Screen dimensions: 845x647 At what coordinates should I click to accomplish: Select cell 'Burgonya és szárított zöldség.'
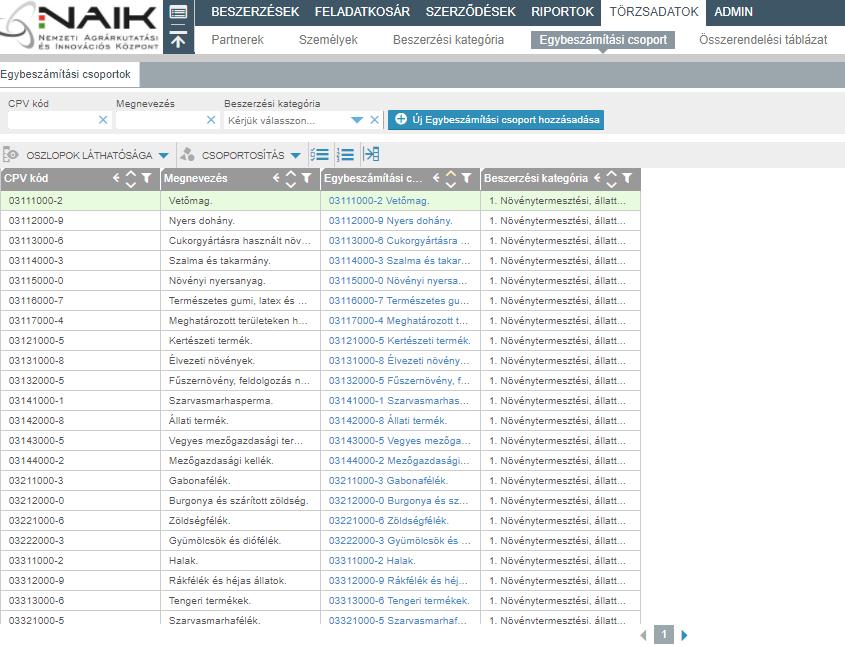(240, 500)
